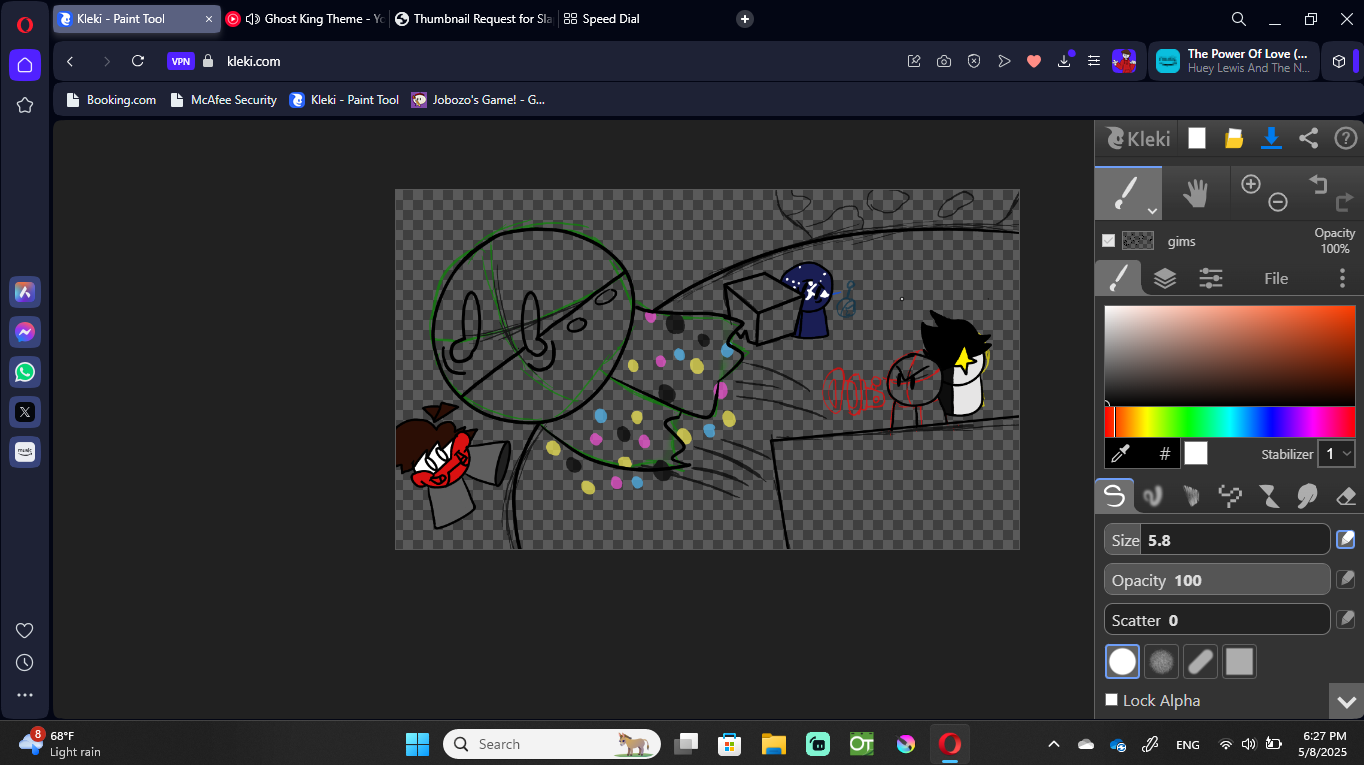This screenshot has width=1364, height=765.
Task: Click the Undo arrow in Kleki toolbar
Action: (x=1317, y=184)
